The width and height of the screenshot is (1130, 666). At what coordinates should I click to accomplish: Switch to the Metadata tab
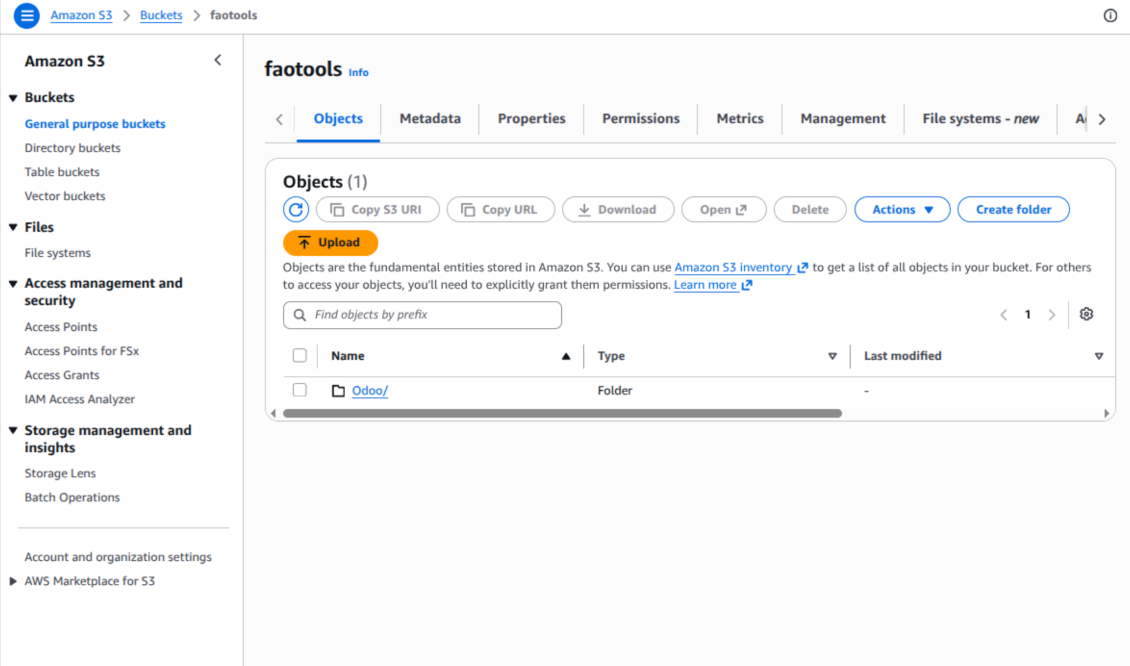click(x=430, y=119)
